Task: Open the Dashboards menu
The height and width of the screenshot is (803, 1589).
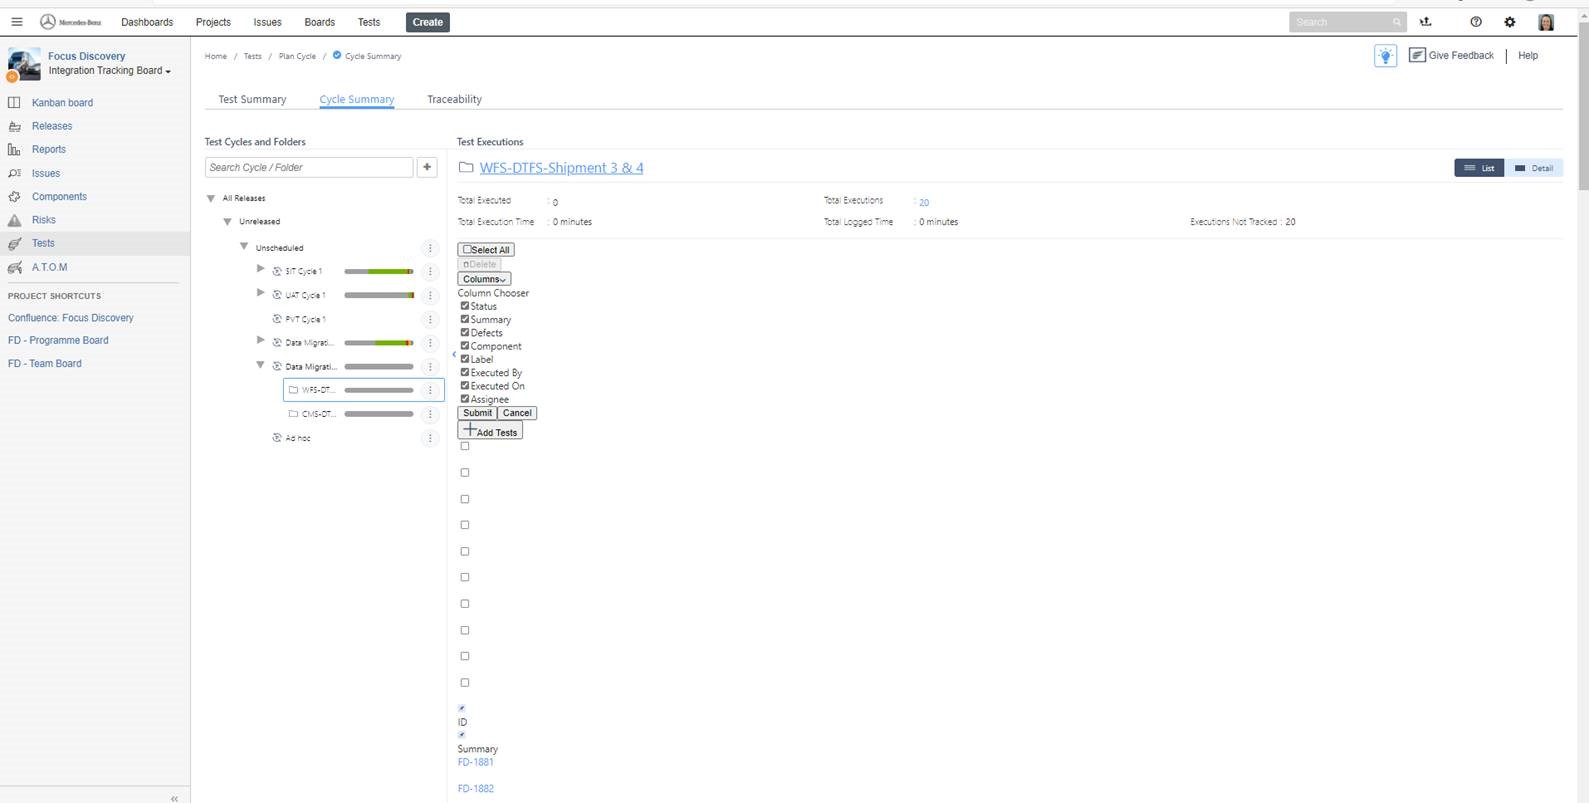Action: (x=147, y=22)
